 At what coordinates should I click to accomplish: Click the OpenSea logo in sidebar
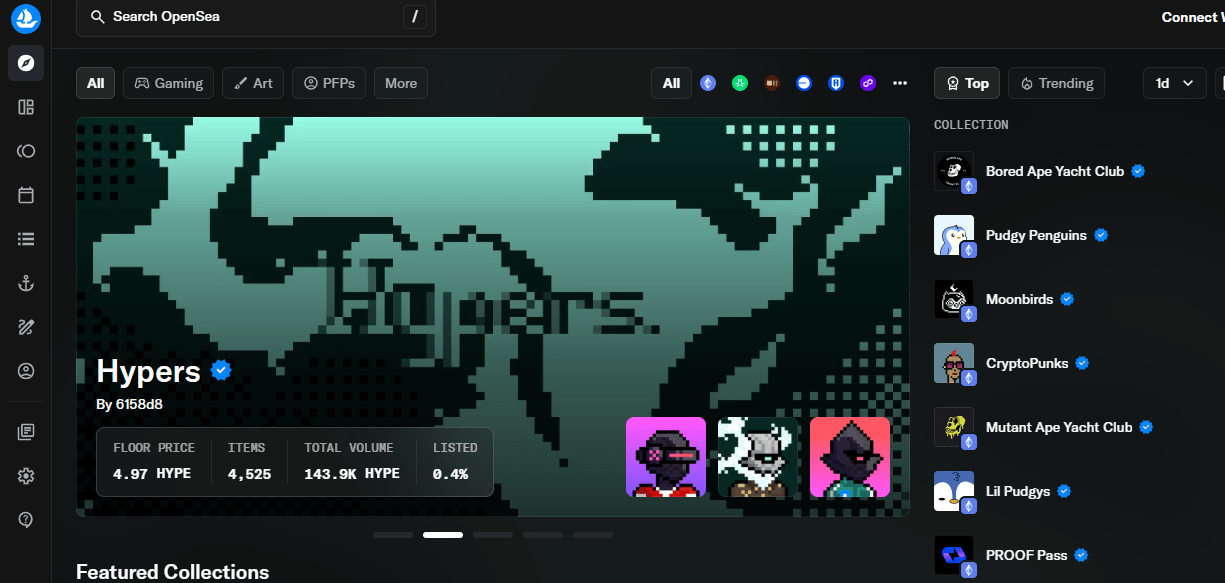pos(26,18)
